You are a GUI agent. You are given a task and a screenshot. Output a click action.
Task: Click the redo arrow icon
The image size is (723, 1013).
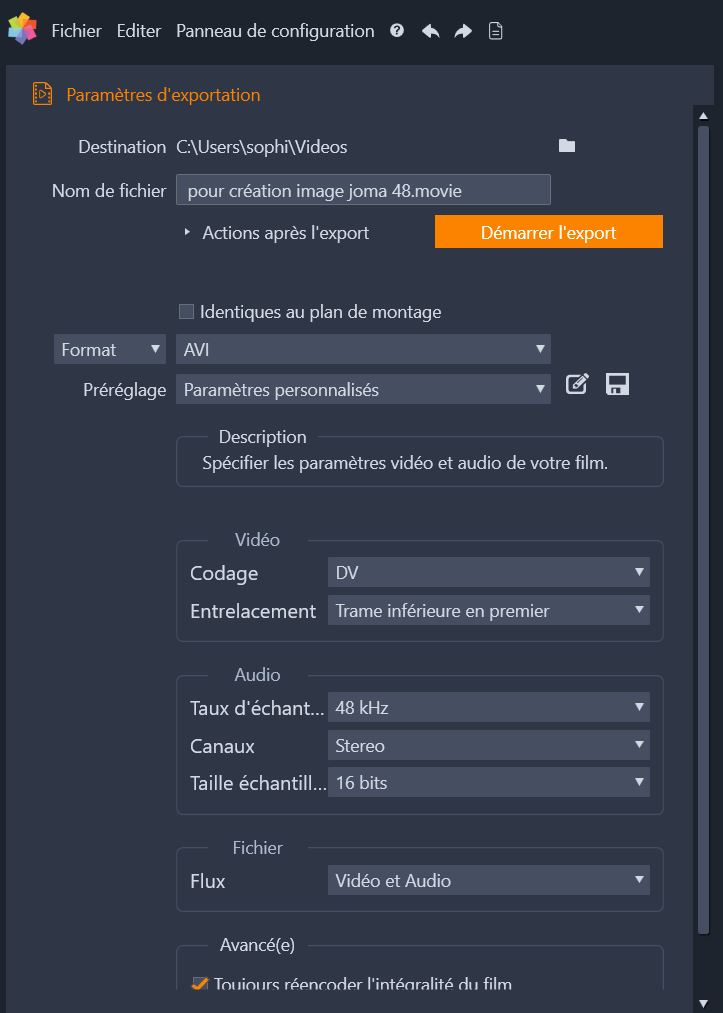tap(463, 31)
